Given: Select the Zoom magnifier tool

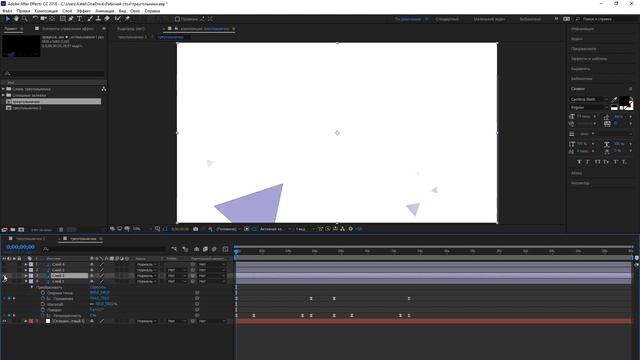Looking at the screenshot, I should (x=24, y=19).
